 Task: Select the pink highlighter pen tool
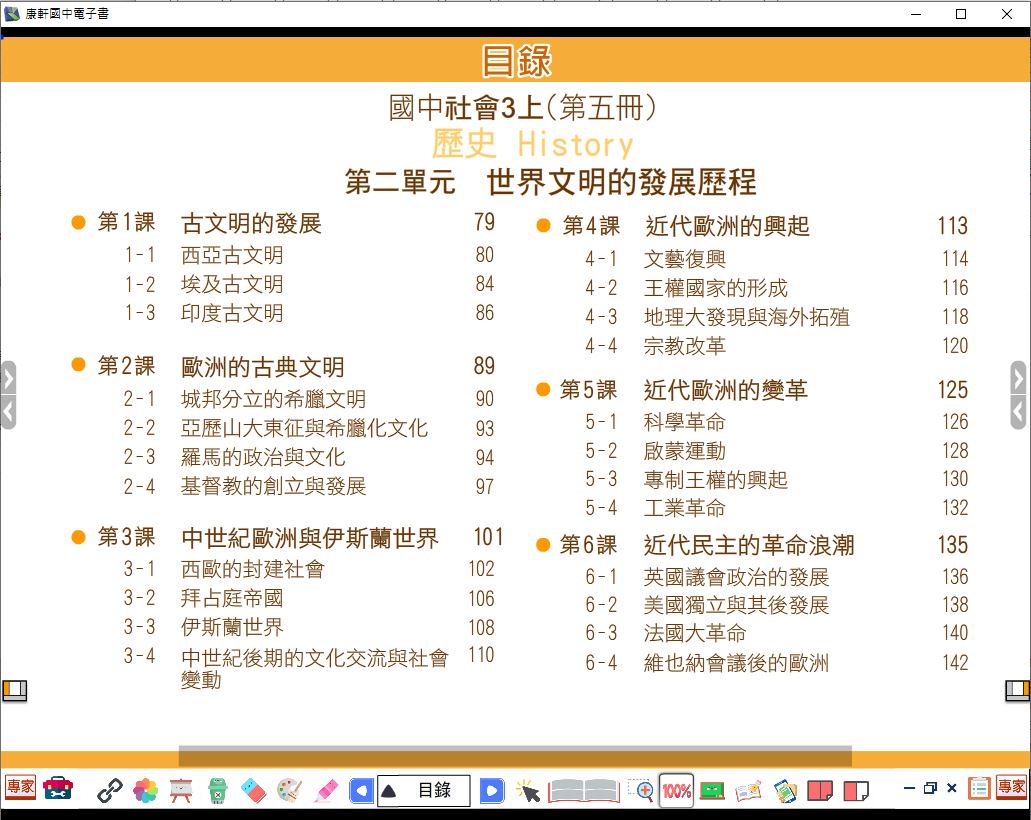pyautogui.click(x=326, y=791)
